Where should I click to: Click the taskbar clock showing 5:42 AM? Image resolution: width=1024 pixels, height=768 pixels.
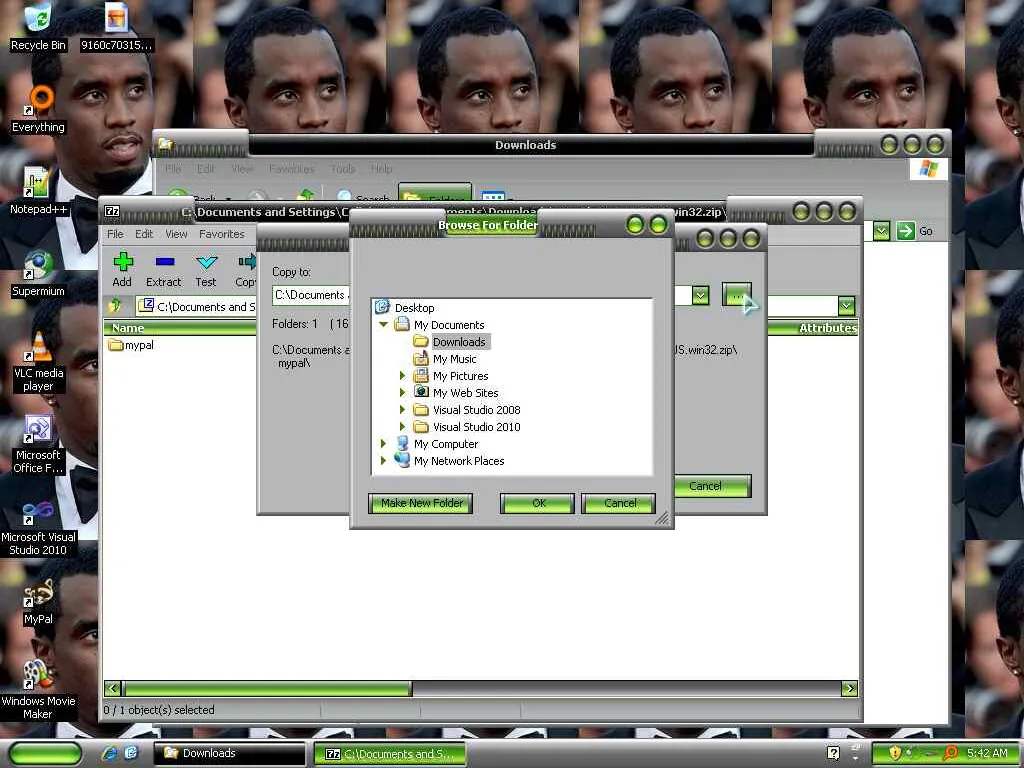987,753
